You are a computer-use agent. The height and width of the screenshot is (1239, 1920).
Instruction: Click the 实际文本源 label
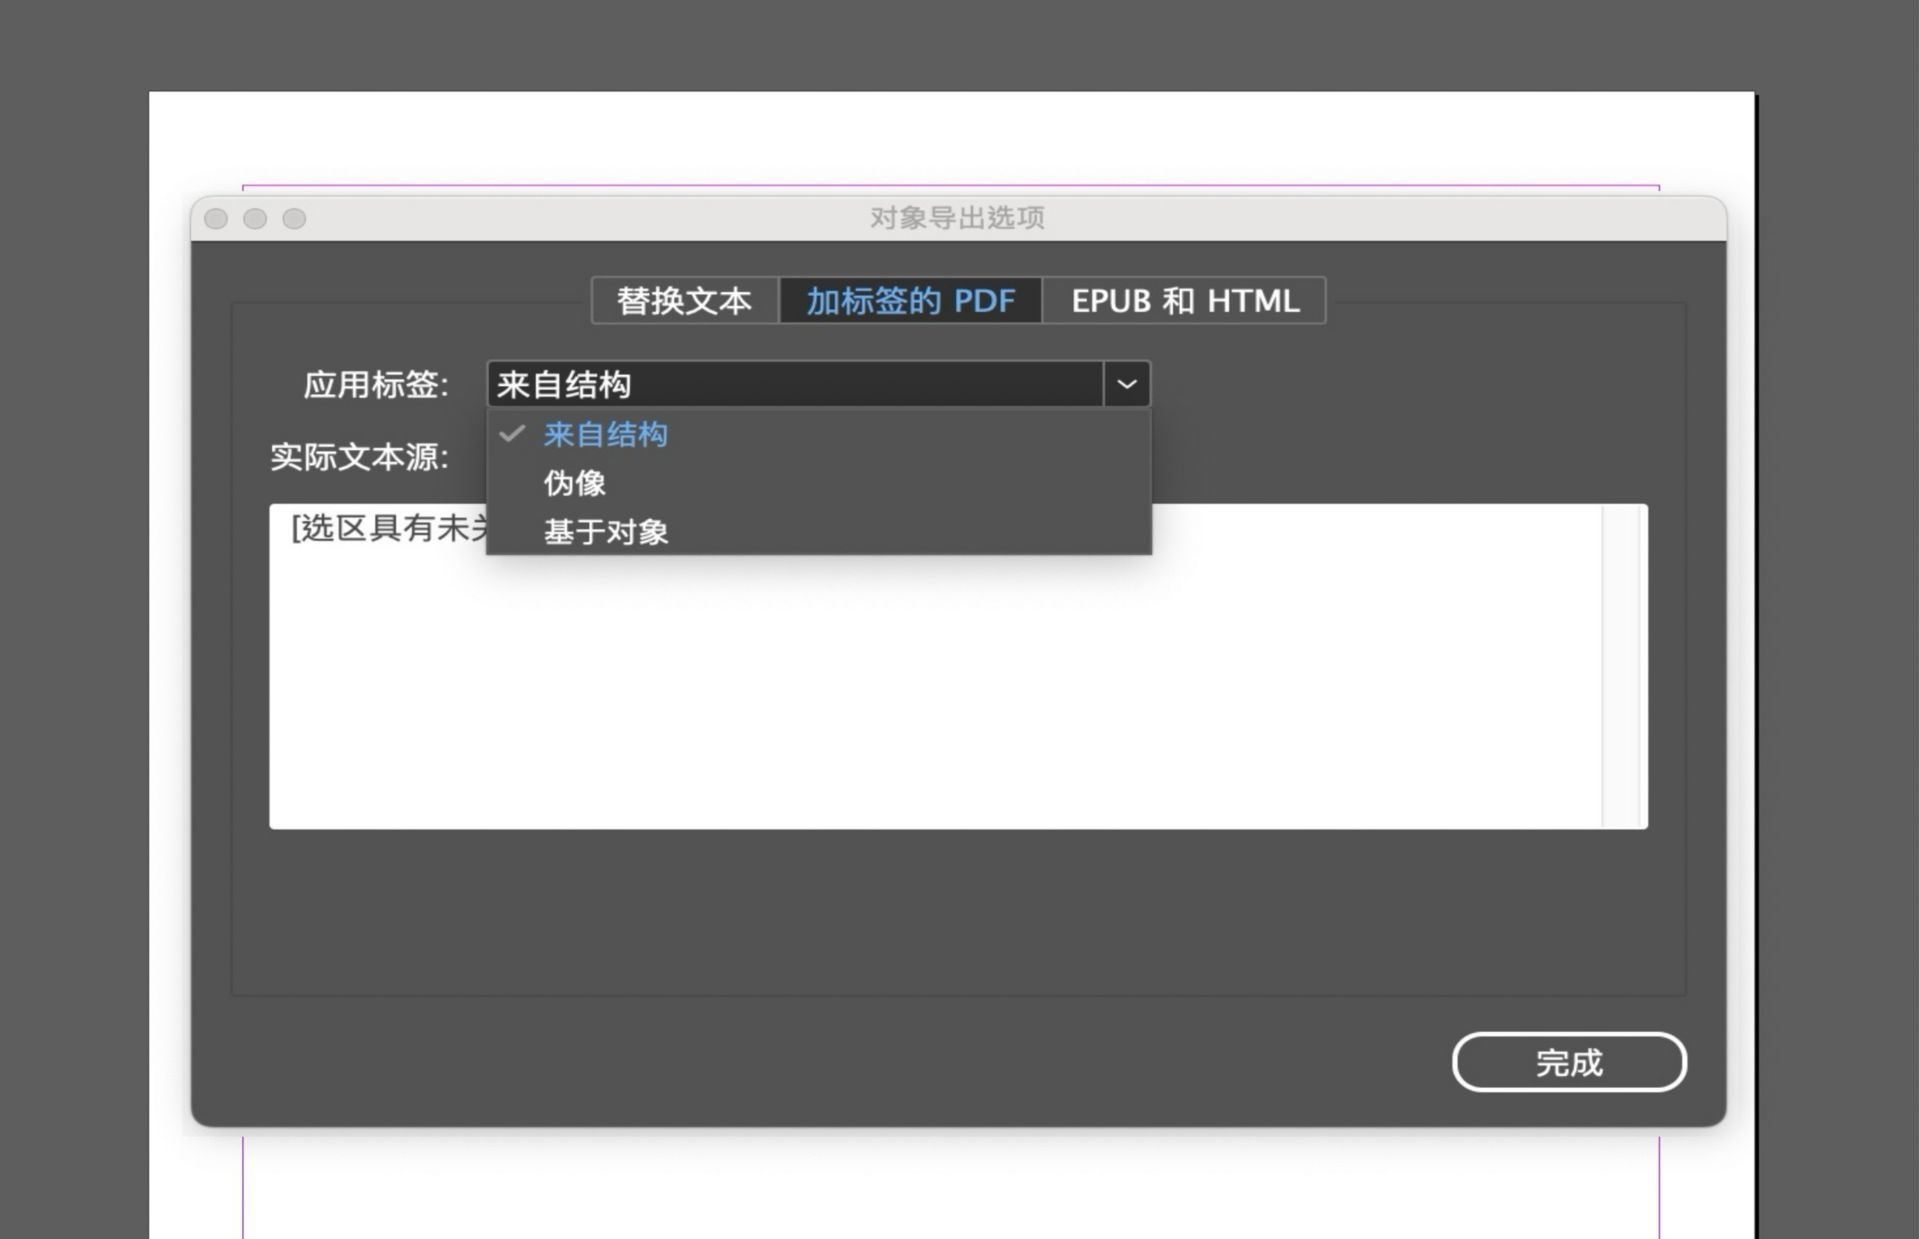[357, 457]
